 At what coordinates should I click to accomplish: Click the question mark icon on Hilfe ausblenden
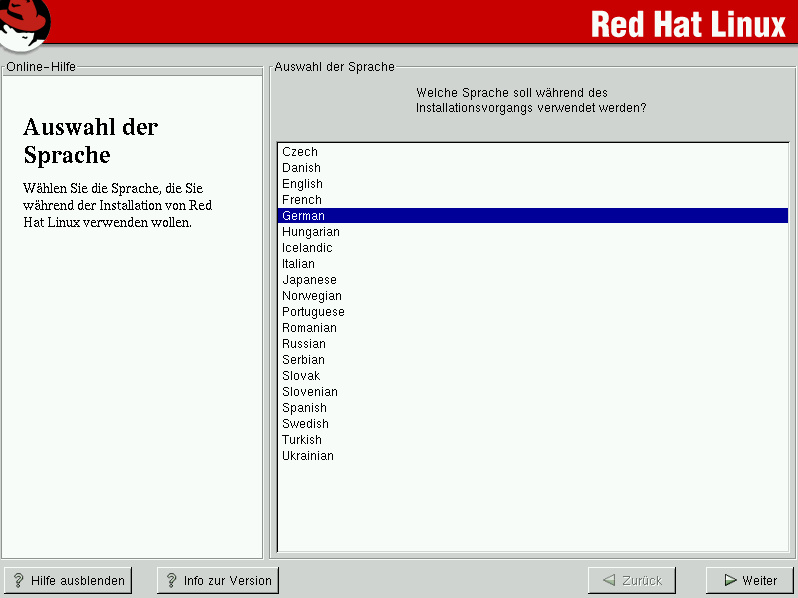pos(18,580)
